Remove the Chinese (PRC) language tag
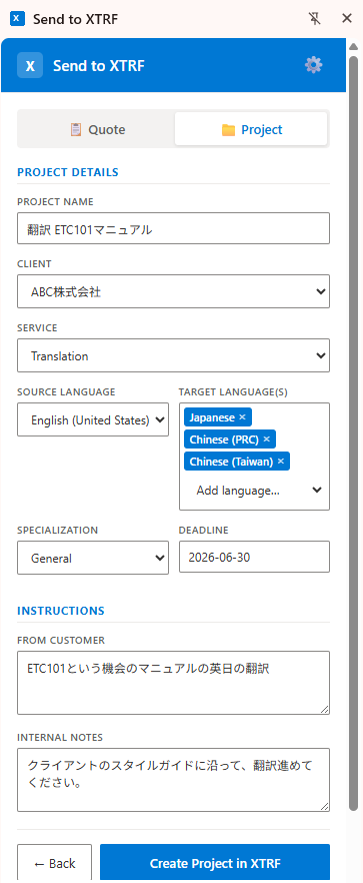Screen dimensions: 363x883 267,439
